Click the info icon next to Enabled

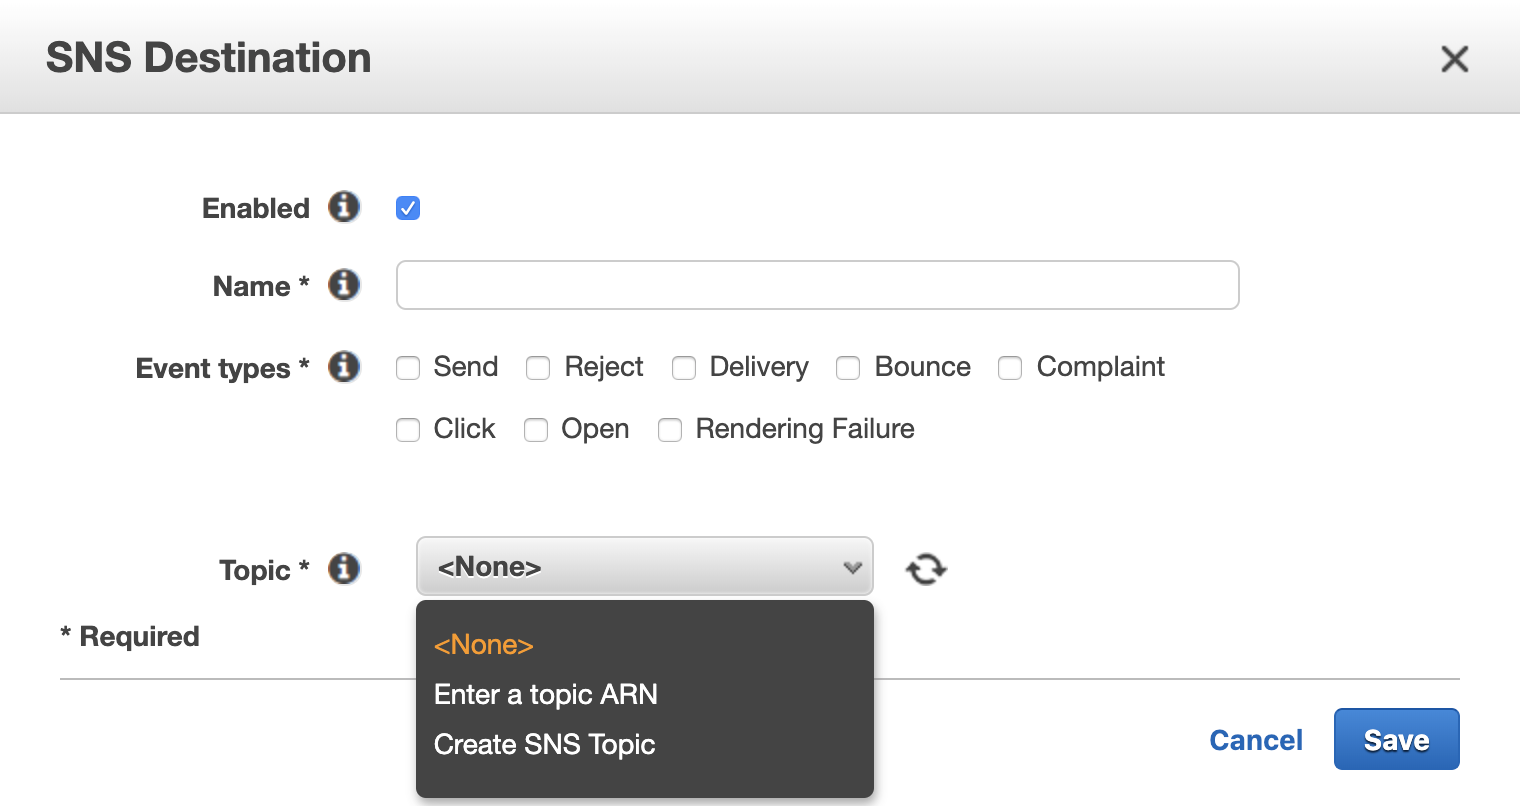(x=344, y=207)
